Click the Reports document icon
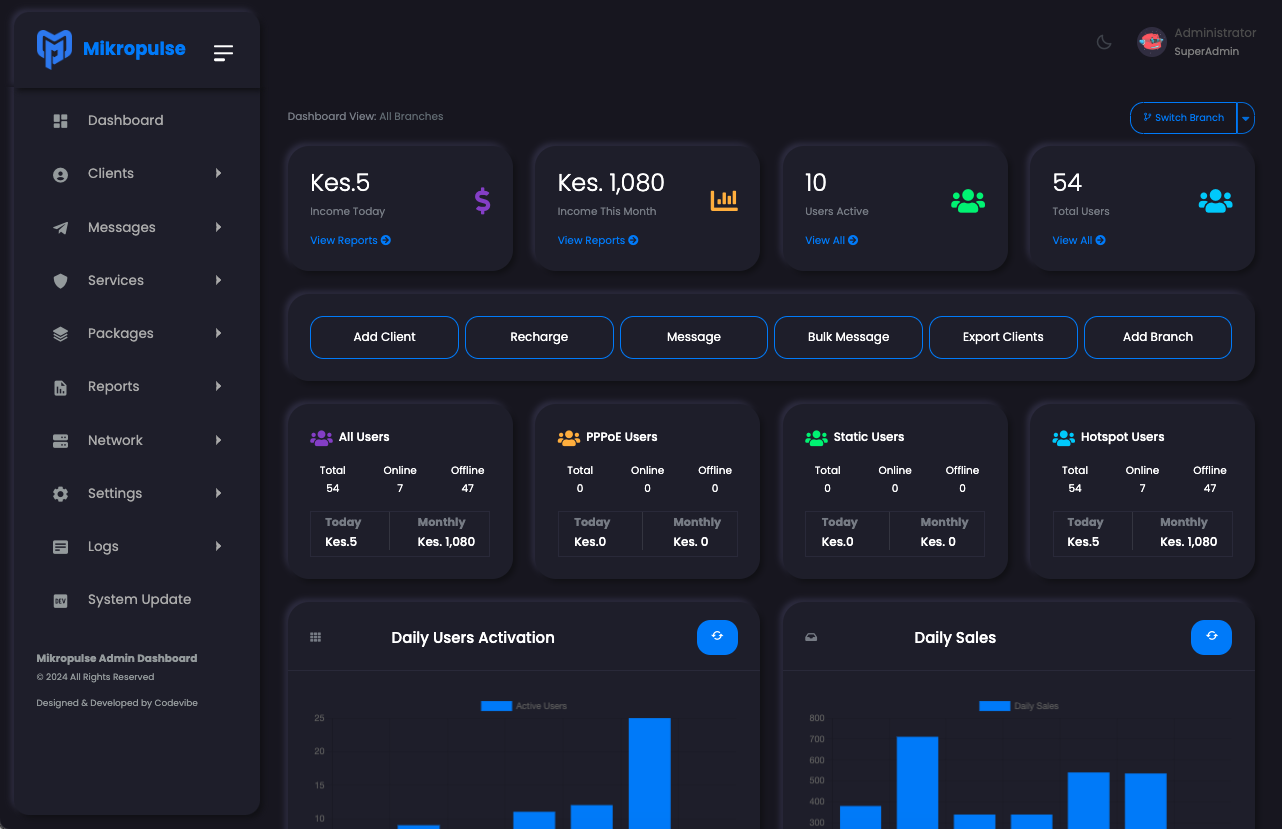The image size is (1282, 829). (60, 387)
